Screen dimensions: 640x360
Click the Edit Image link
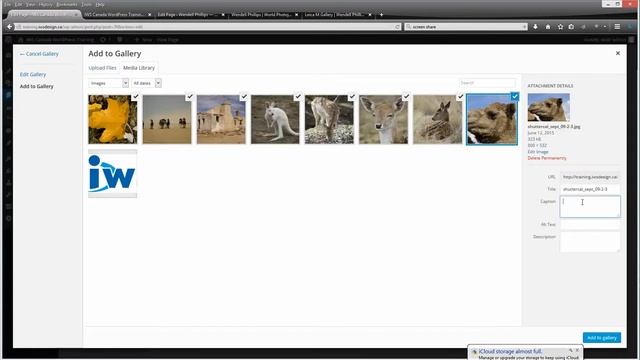538,151
